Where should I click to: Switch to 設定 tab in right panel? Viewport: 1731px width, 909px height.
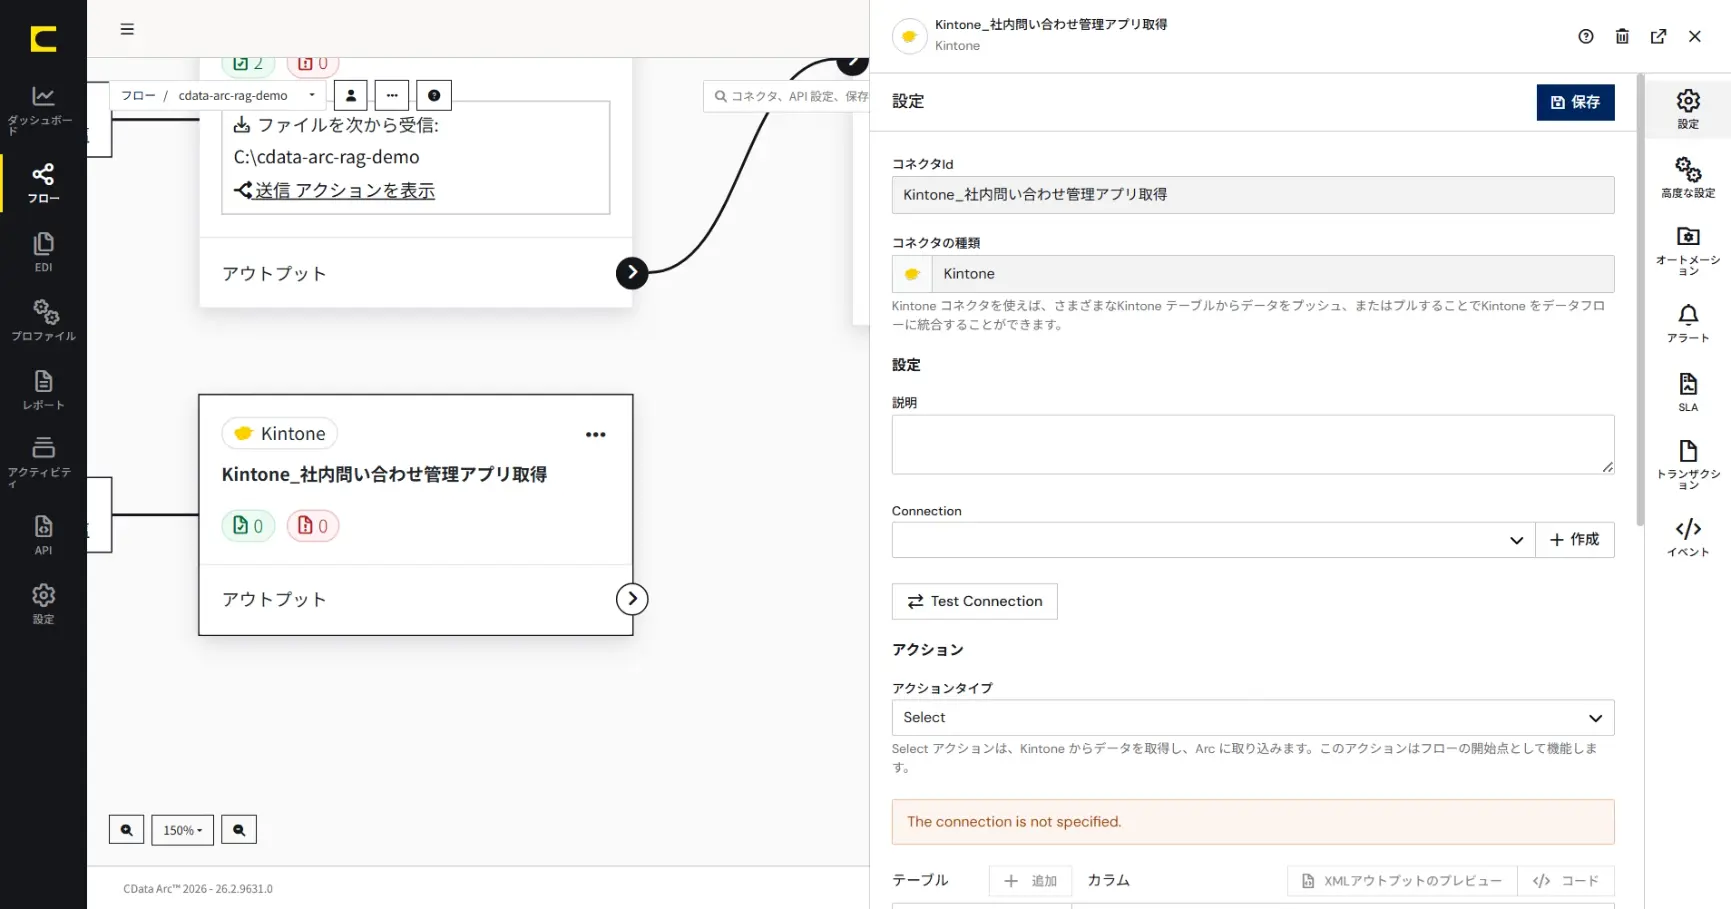coord(1688,109)
